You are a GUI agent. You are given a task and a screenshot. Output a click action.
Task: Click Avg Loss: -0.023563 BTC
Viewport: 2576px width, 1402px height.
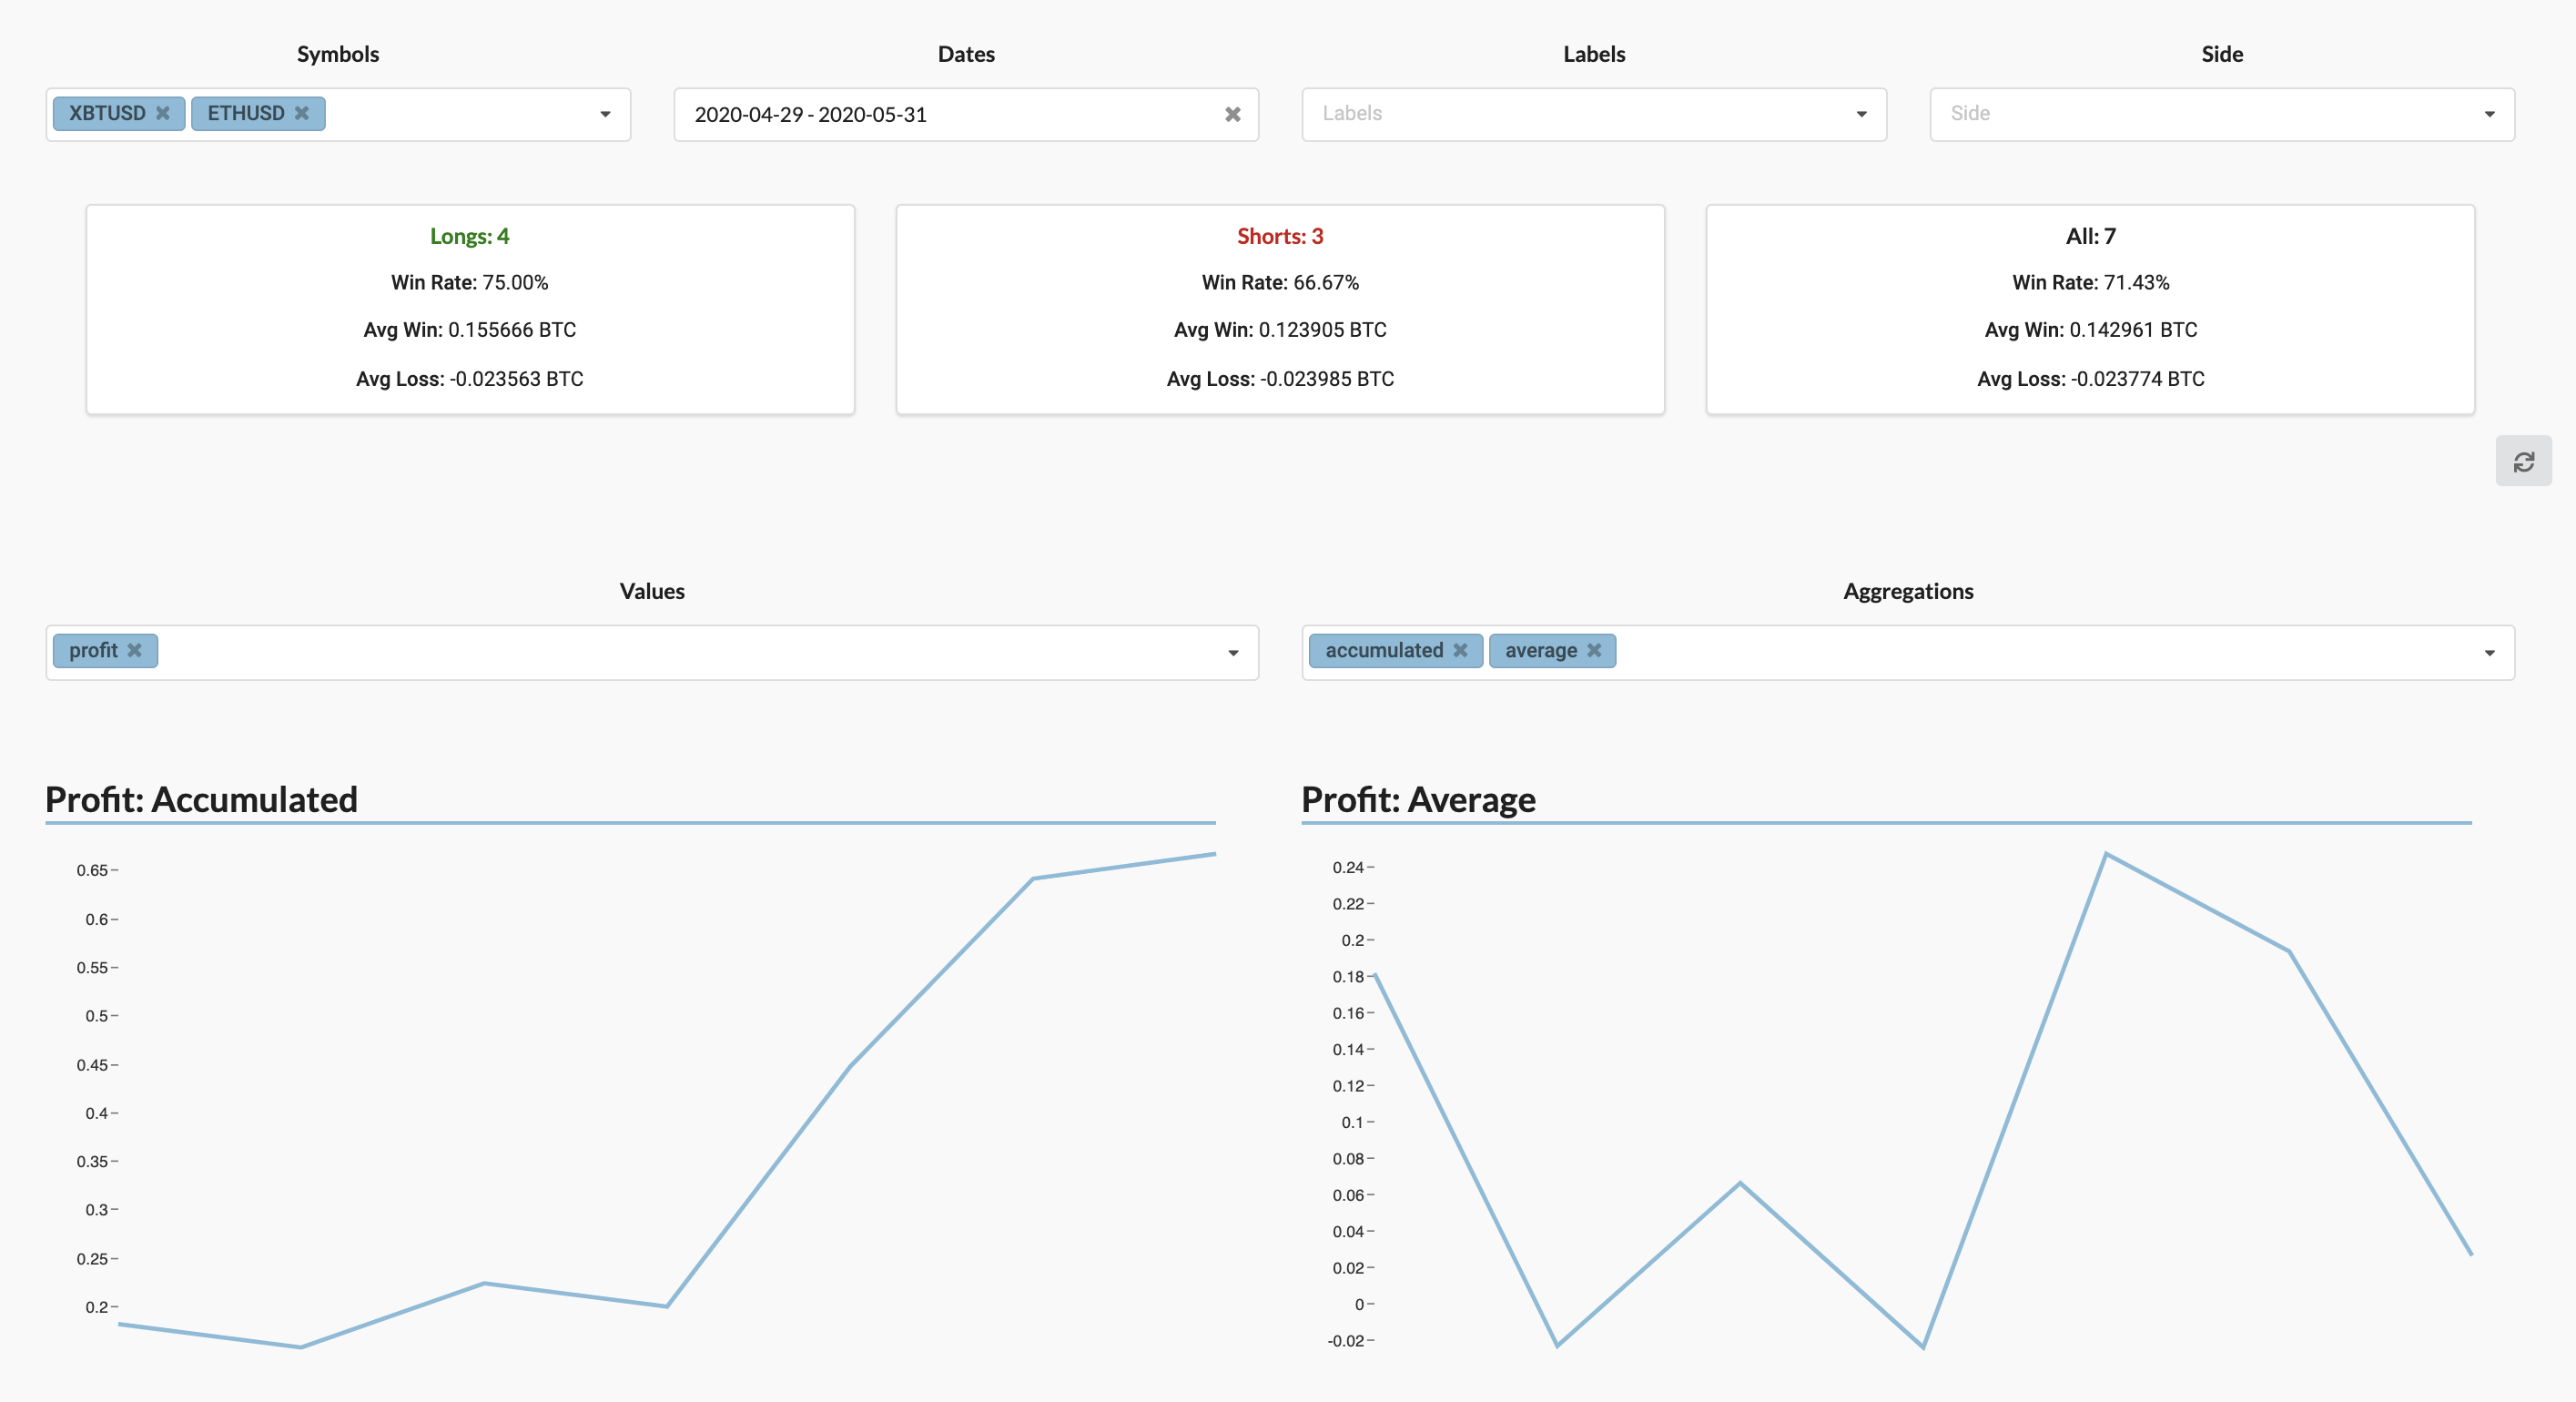click(x=470, y=379)
